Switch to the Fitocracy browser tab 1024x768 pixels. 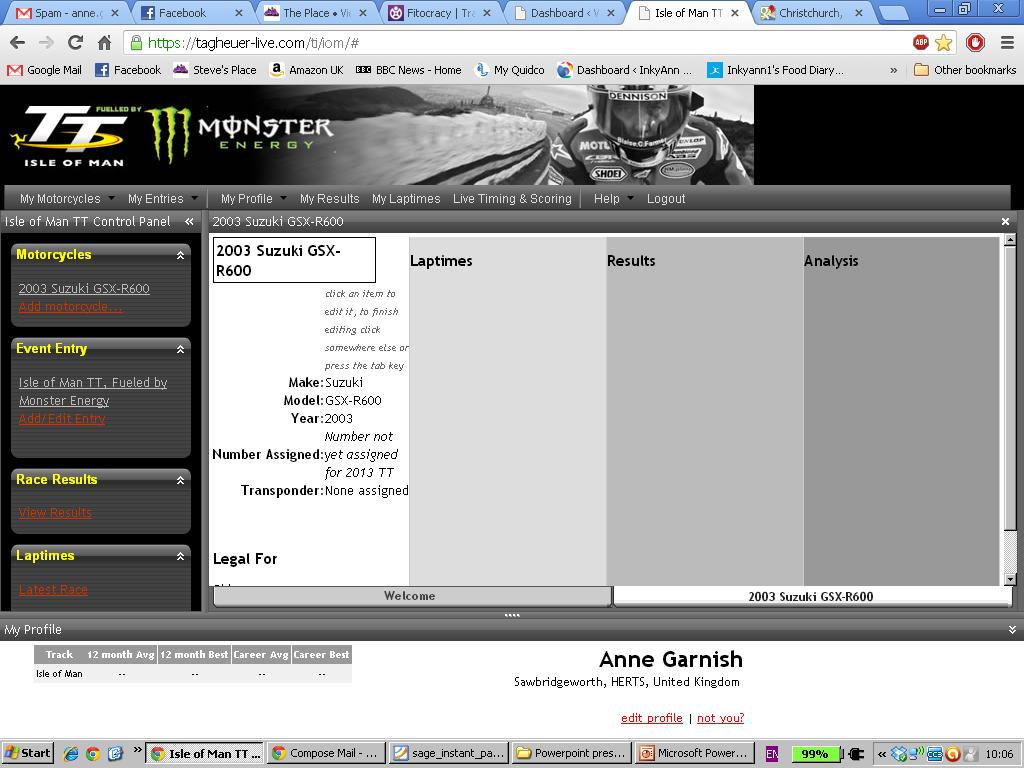(x=439, y=13)
